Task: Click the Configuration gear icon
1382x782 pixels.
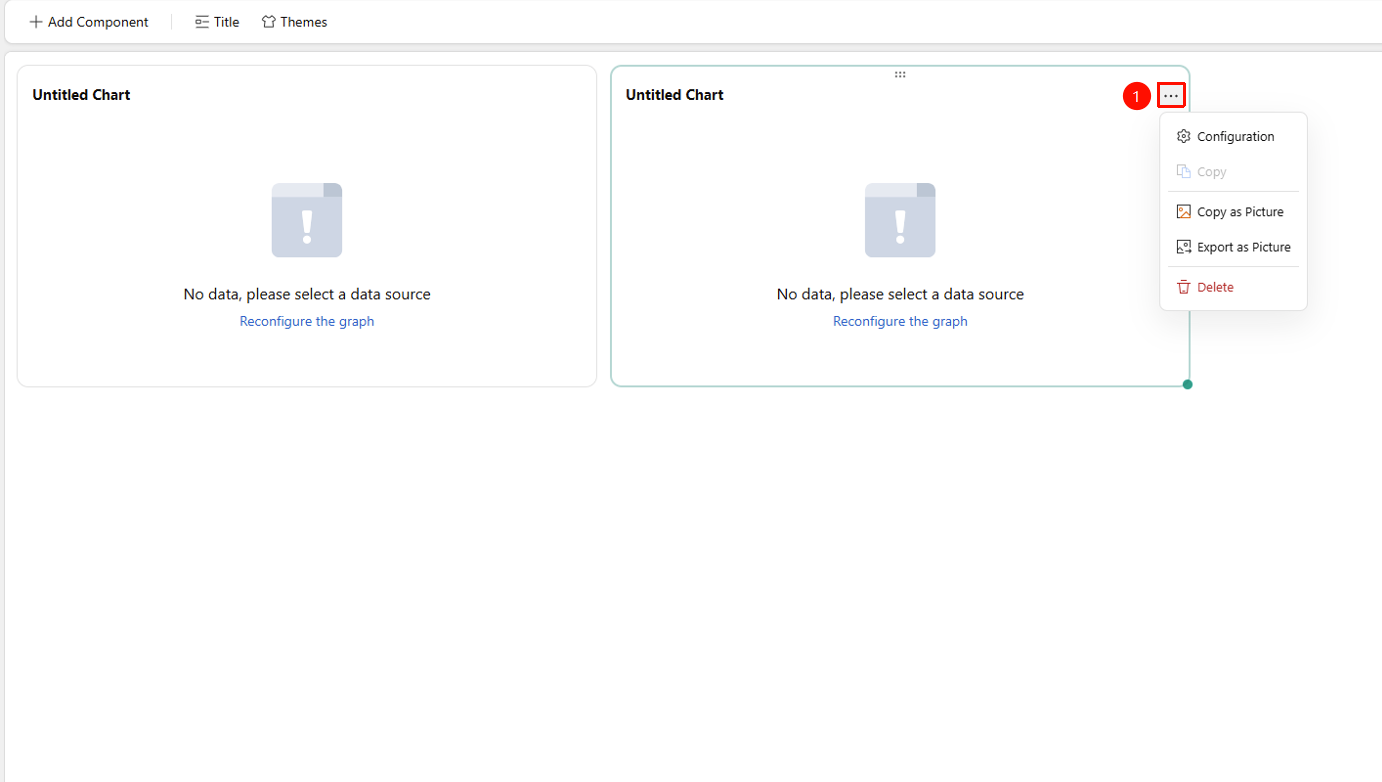Action: (x=1184, y=136)
